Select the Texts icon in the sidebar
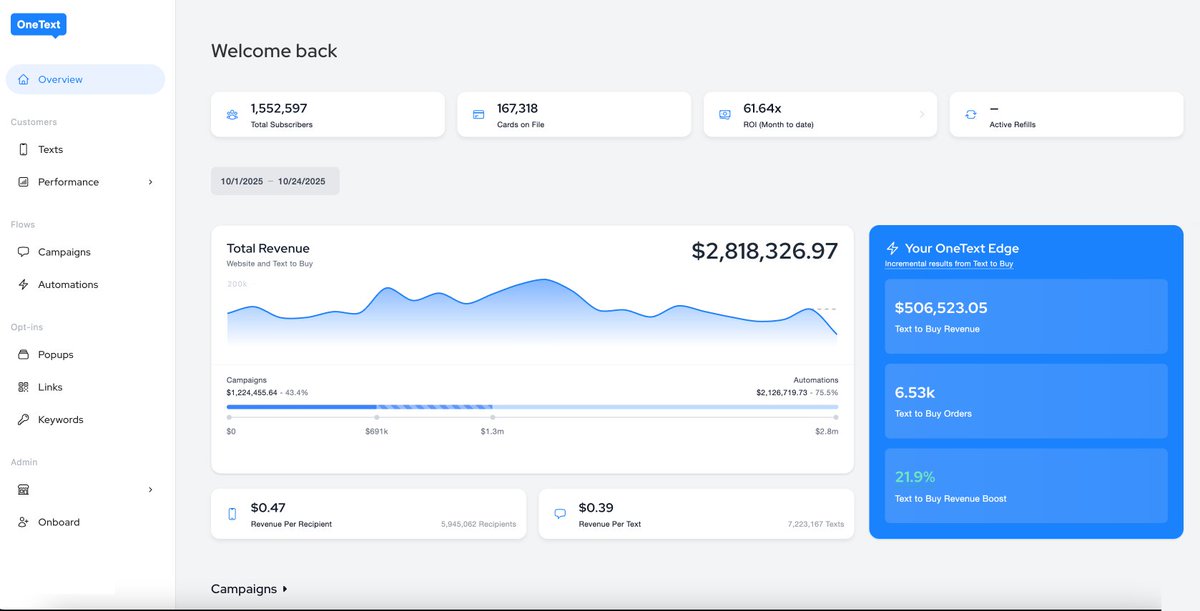The height and width of the screenshot is (611, 1200). coord(22,149)
